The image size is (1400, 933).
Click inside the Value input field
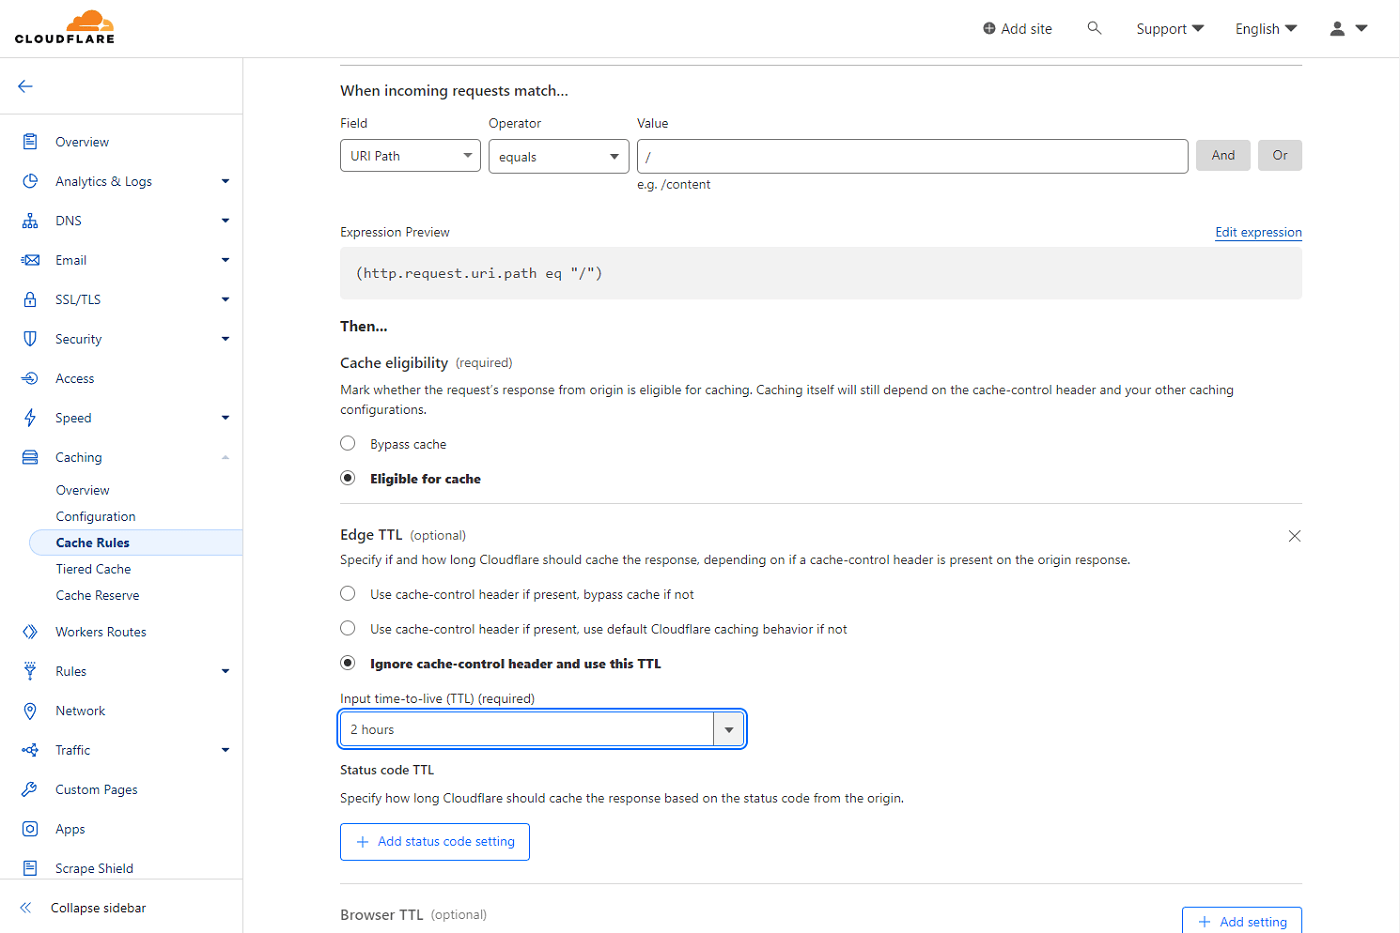(x=911, y=155)
